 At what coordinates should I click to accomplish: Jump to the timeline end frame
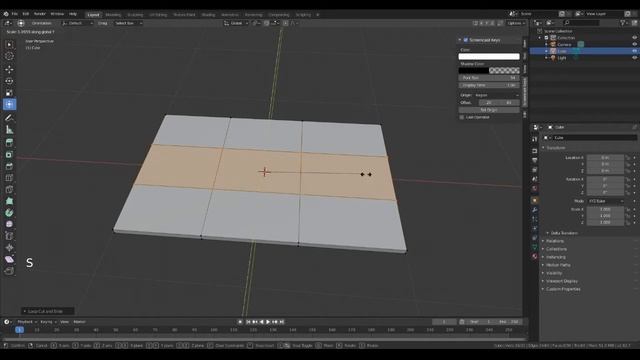(282, 322)
